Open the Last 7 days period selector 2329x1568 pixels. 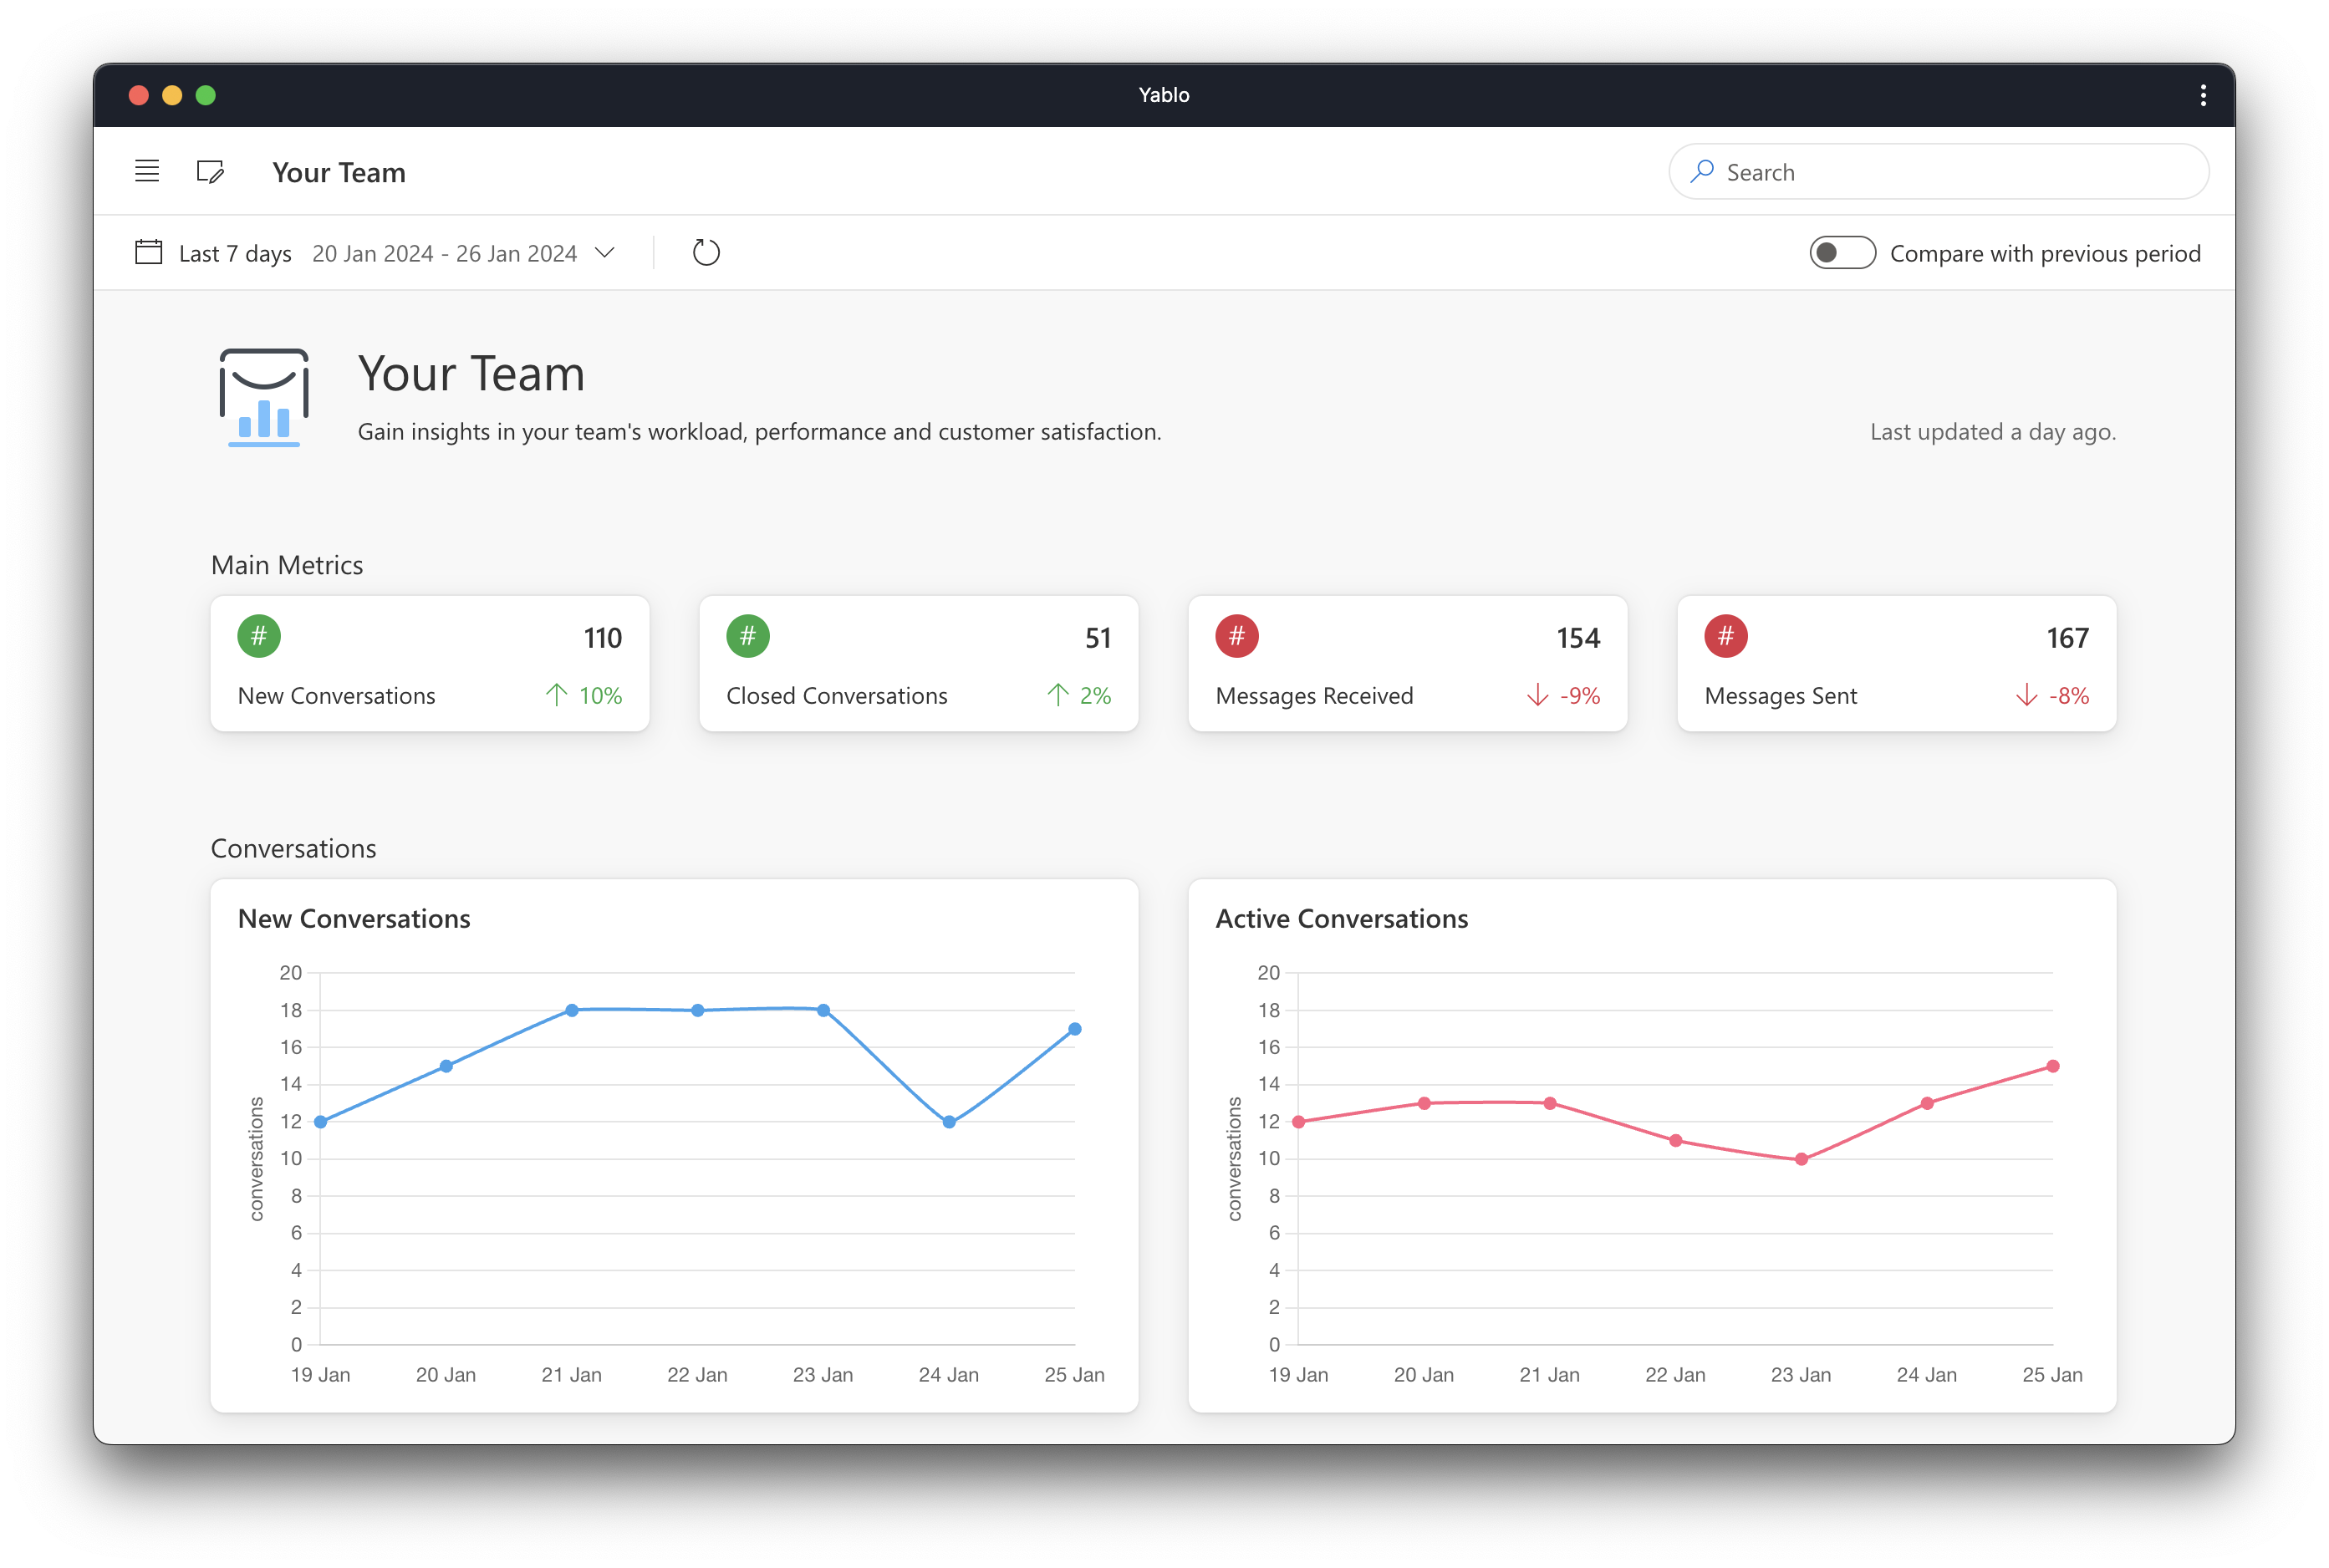[235, 254]
